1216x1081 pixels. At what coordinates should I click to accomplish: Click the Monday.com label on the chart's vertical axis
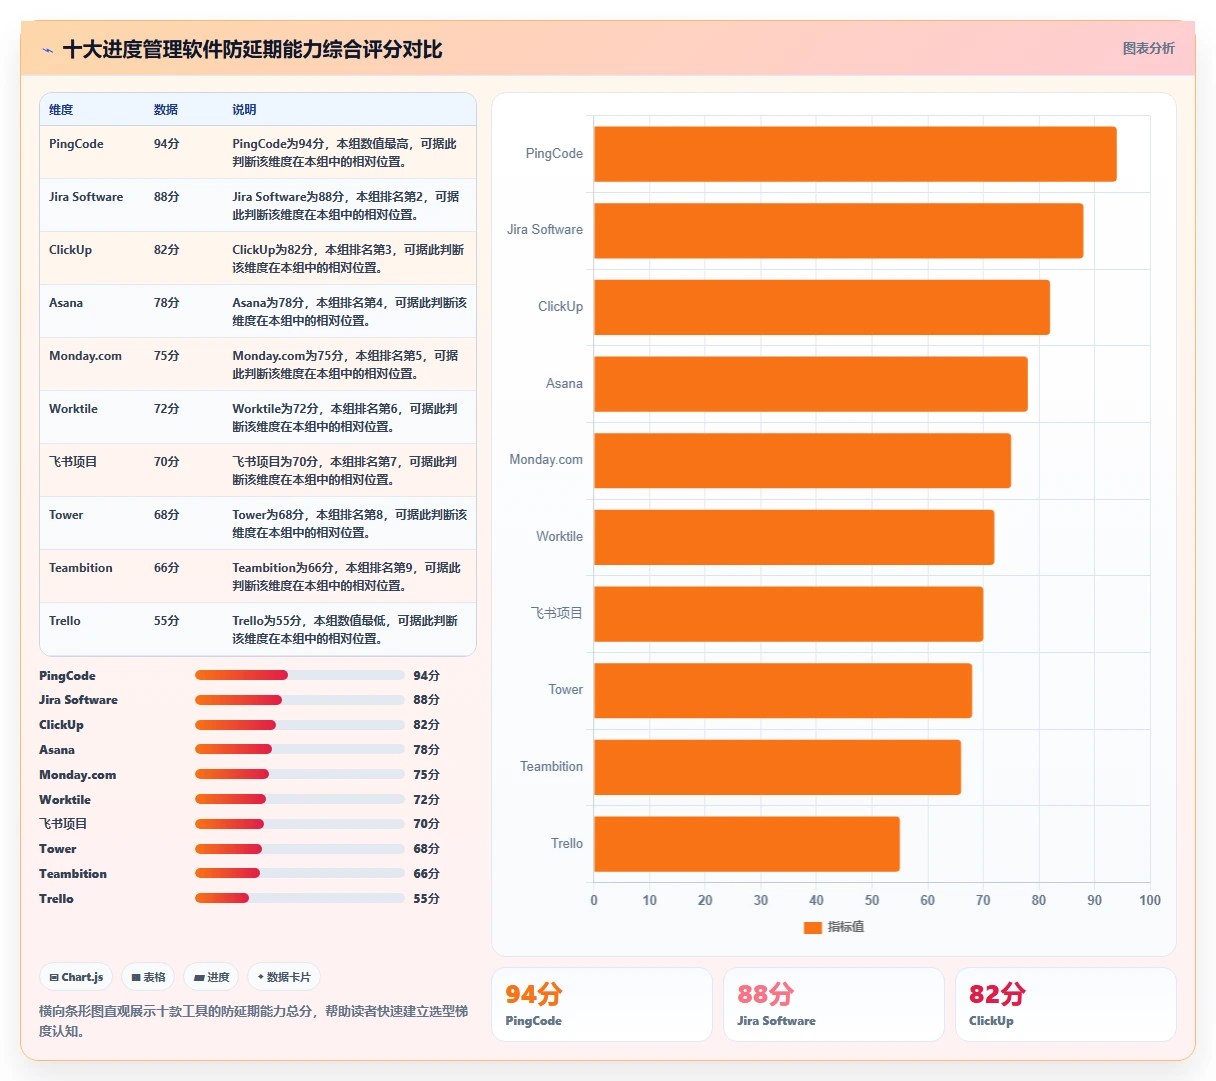pyautogui.click(x=546, y=460)
